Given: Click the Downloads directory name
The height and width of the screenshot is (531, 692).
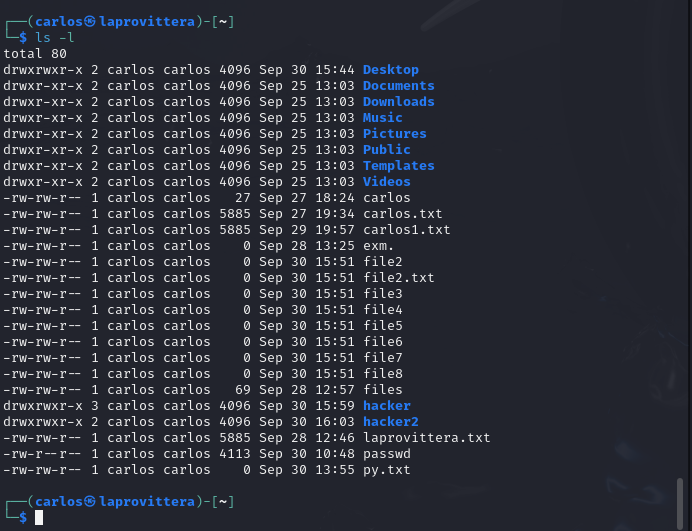Looking at the screenshot, I should click(x=399, y=102).
